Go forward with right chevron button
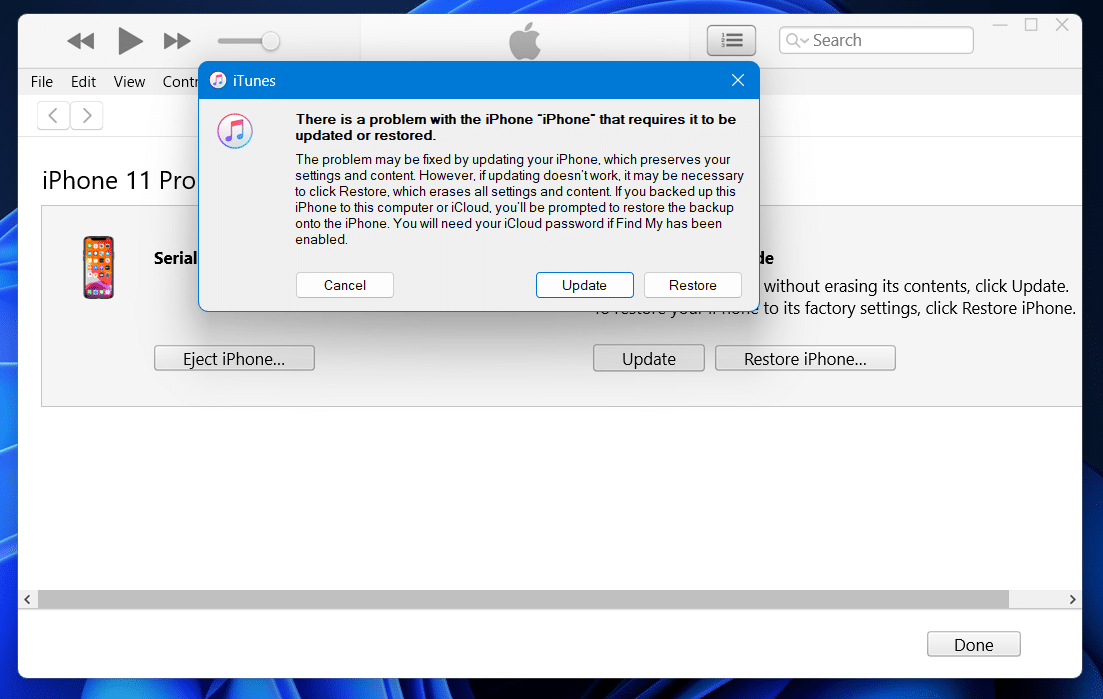Screen dimensions: 1103x699 [87, 115]
